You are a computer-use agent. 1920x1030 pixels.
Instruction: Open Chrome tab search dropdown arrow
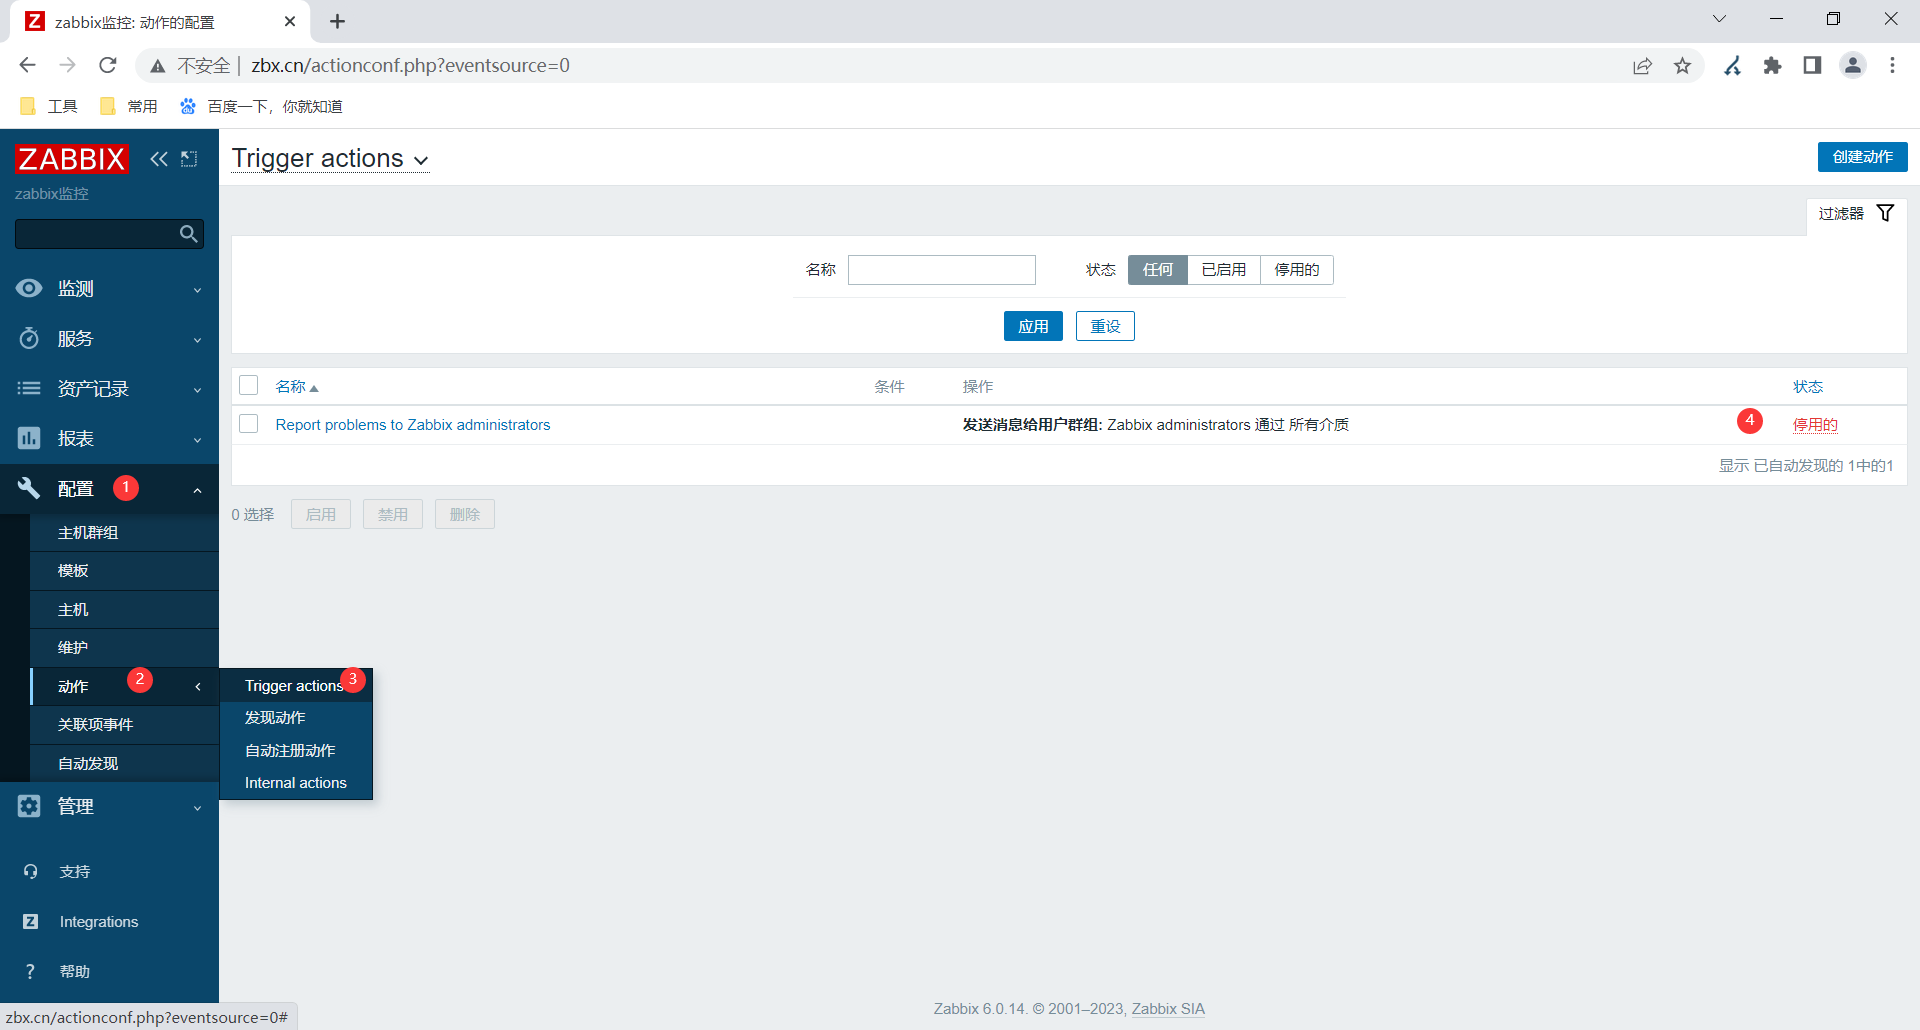[1719, 19]
